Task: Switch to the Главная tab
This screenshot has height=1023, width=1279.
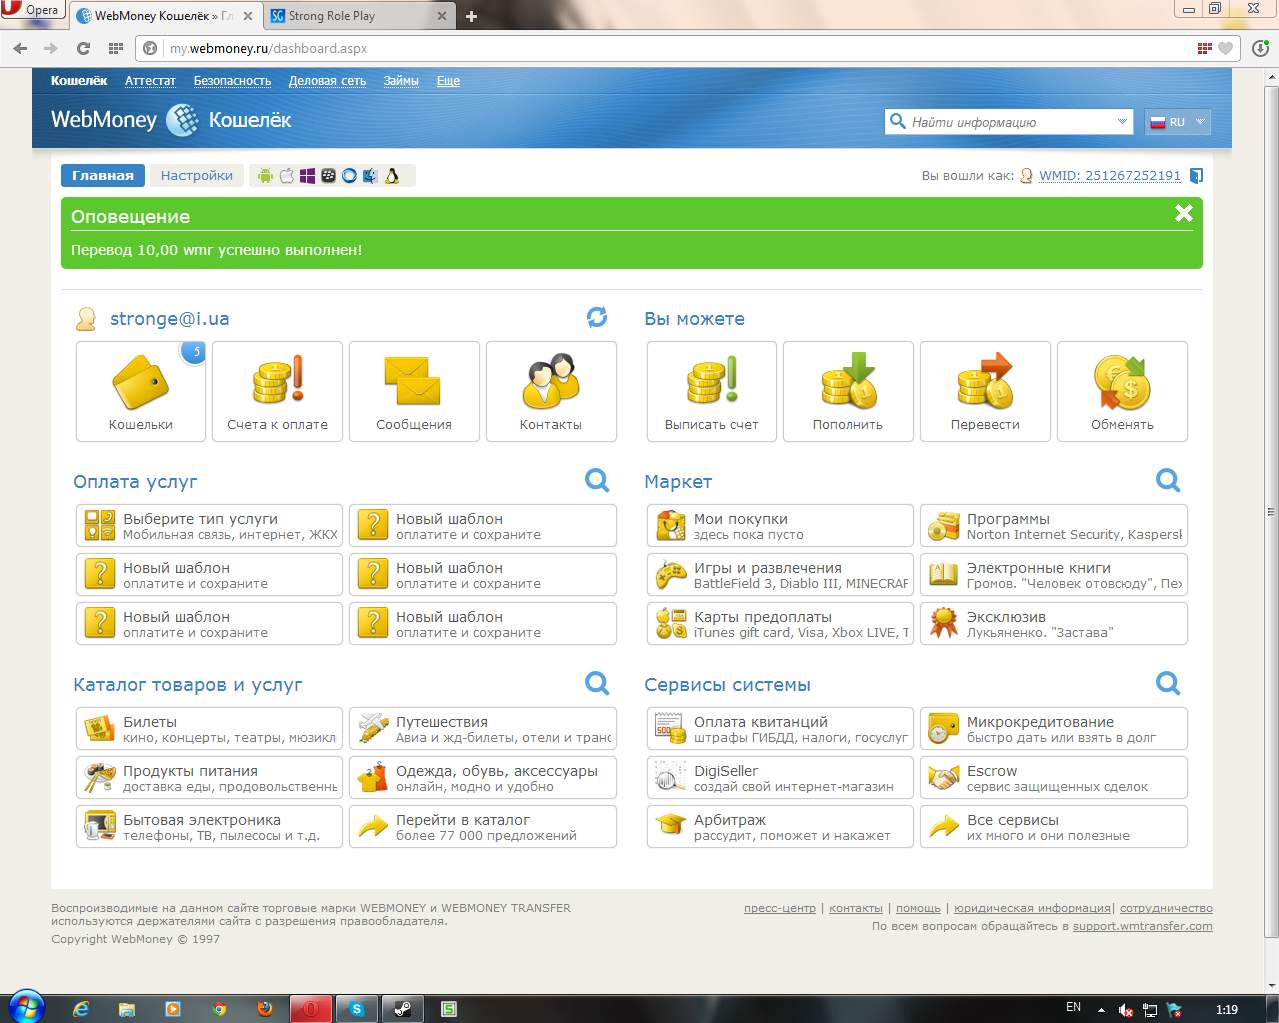Action: 103,175
